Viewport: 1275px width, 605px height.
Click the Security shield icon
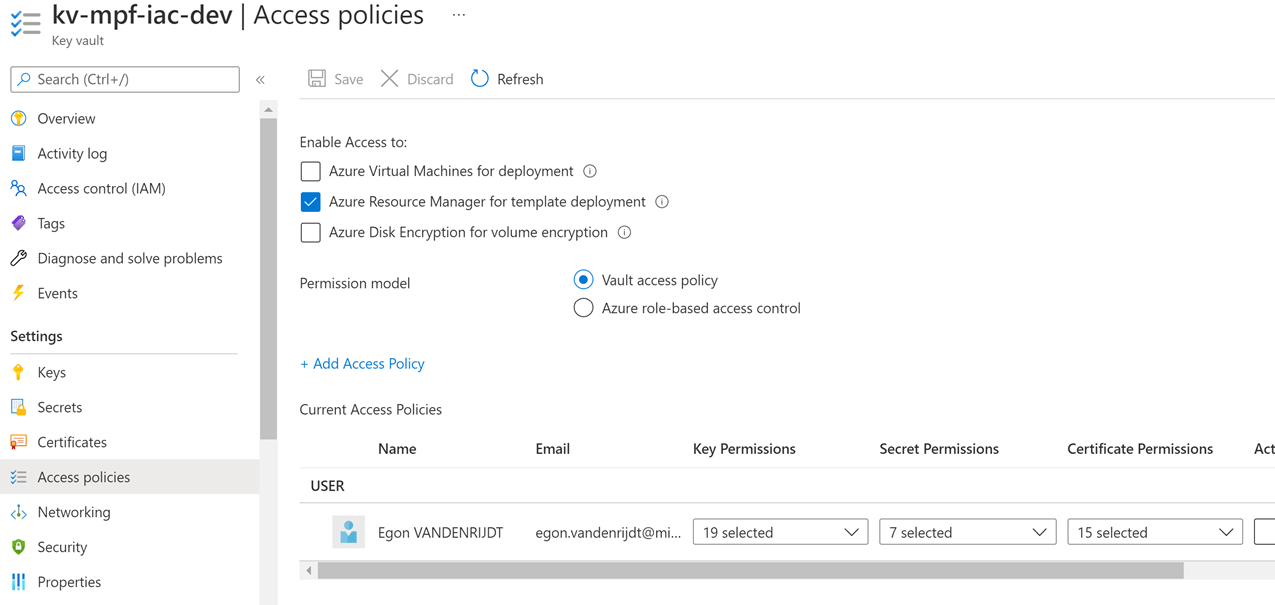tap(19, 547)
